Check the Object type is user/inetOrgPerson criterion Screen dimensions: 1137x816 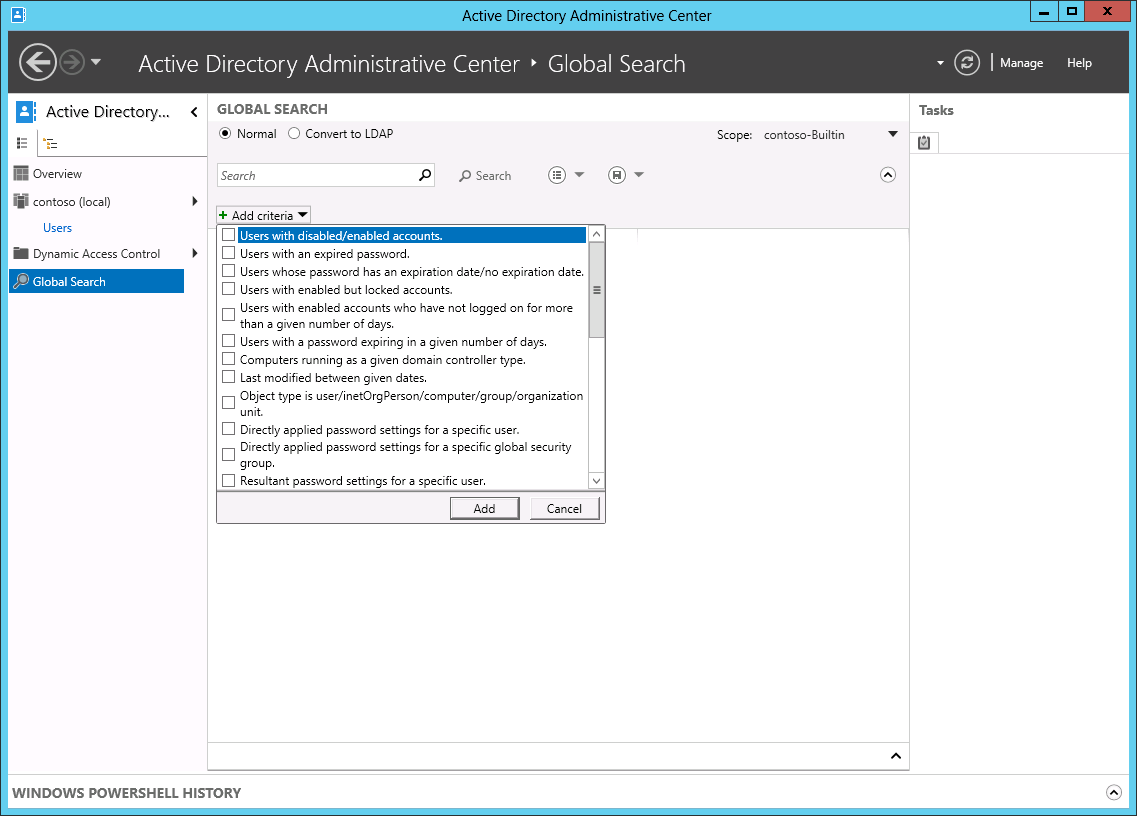228,403
